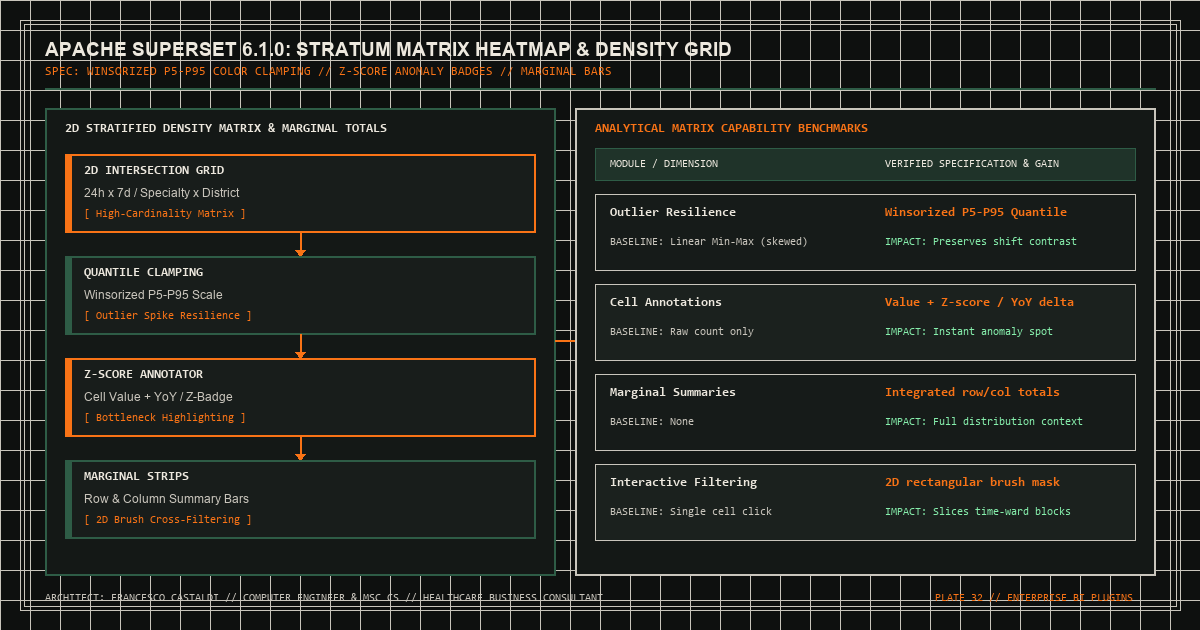Click the '[ Outlier Spike Resilience ]' tag
This screenshot has width=1200, height=630.
pos(168,316)
